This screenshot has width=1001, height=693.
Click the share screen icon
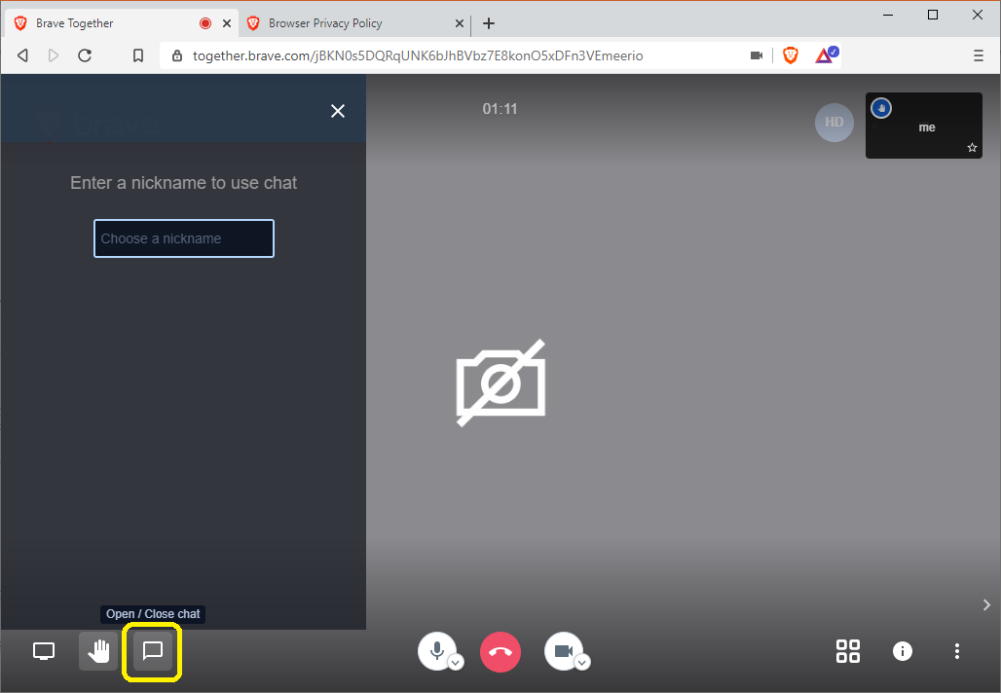pyautogui.click(x=44, y=652)
